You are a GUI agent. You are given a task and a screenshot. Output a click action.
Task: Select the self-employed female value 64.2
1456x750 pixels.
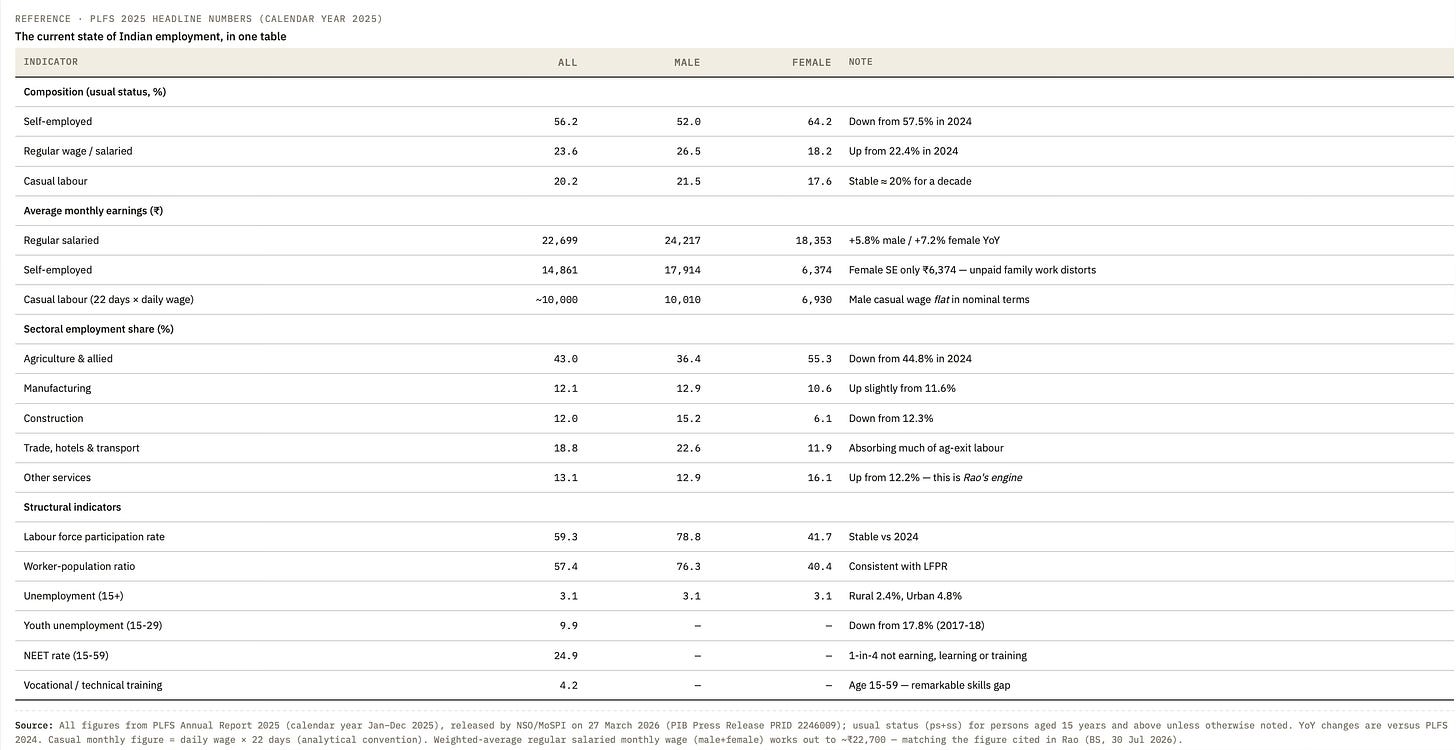click(820, 122)
